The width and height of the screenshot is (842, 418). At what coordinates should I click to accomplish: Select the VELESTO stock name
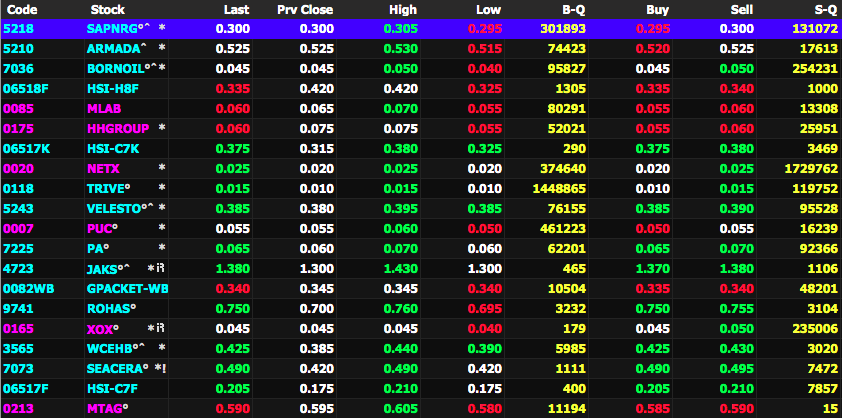coord(113,208)
